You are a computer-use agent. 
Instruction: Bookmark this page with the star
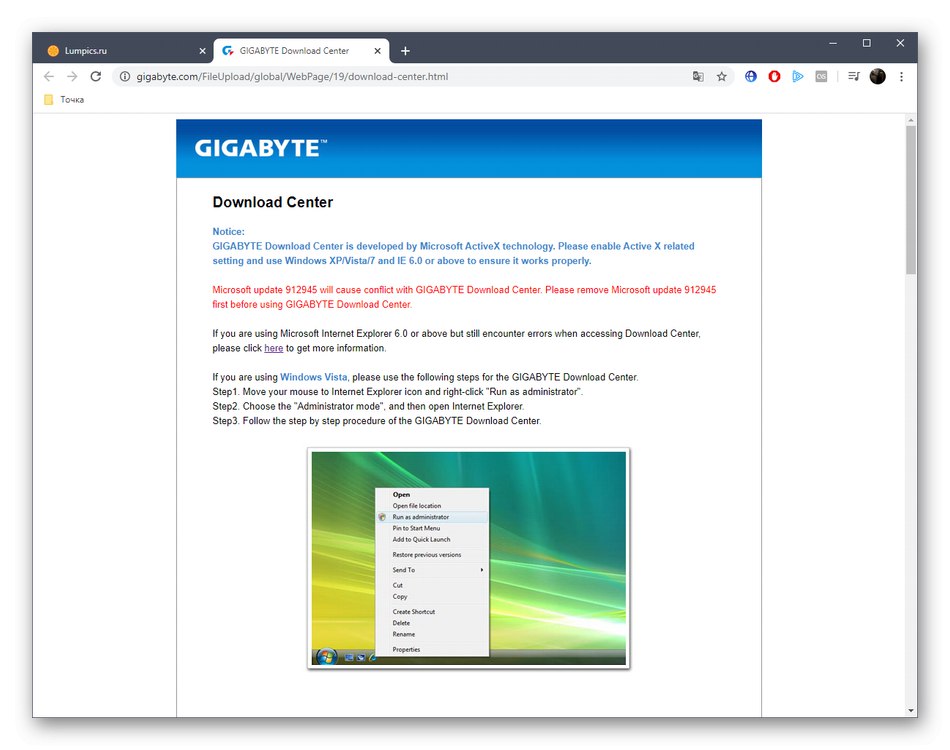pos(722,76)
